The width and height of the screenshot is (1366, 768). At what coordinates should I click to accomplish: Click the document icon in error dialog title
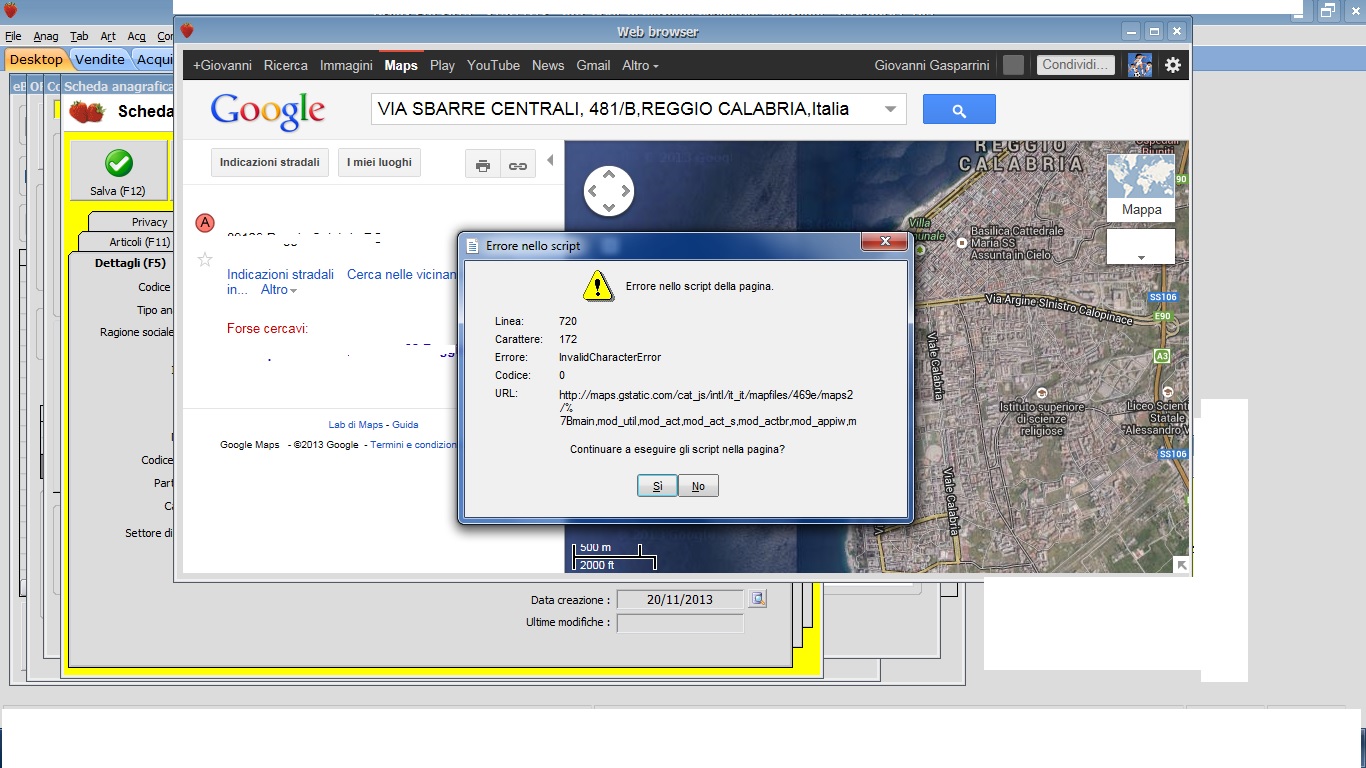(473, 245)
